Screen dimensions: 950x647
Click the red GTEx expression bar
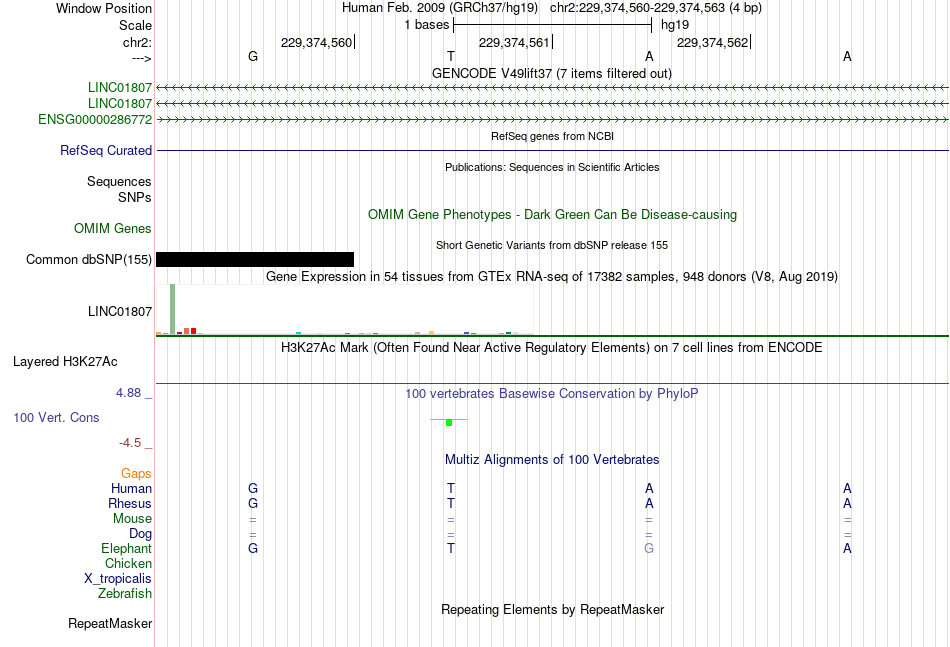coord(193,331)
